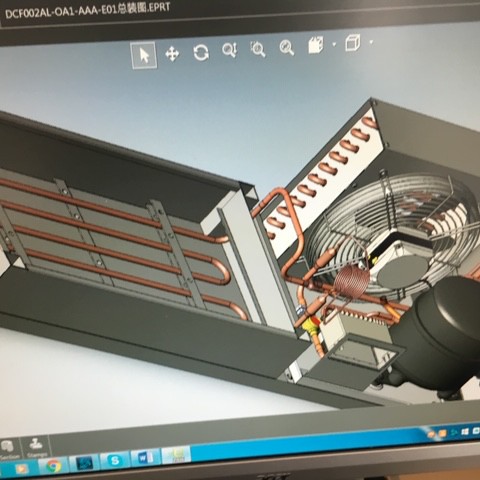
Task: Activate the Pan tool
Action: (x=172, y=54)
